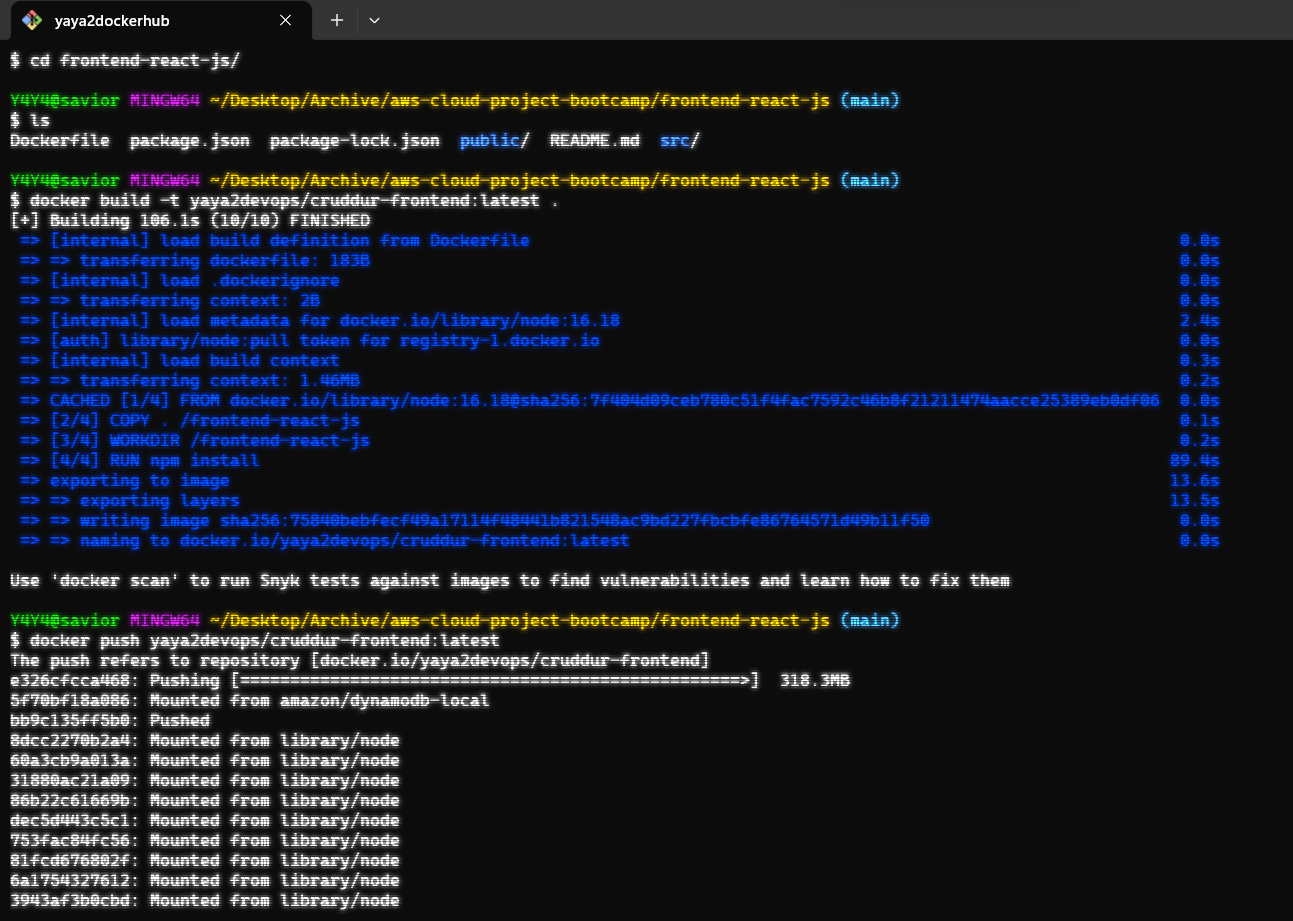Open a new terminal tab with plus

click(x=337, y=20)
